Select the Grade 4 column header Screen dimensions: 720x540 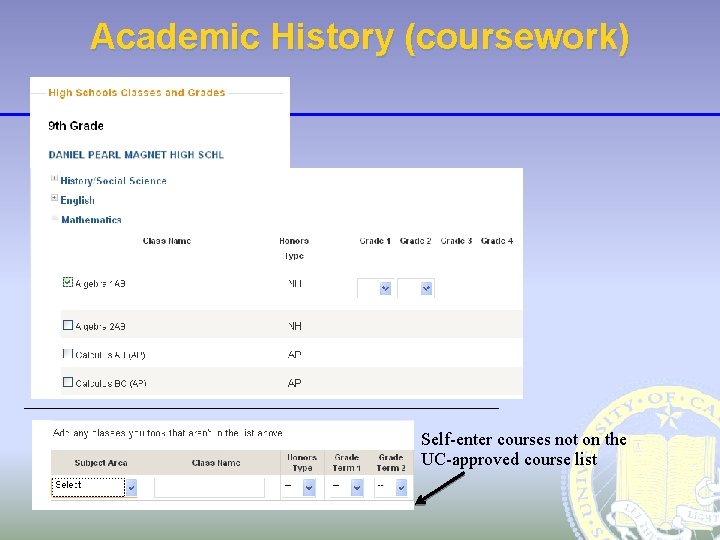click(497, 241)
